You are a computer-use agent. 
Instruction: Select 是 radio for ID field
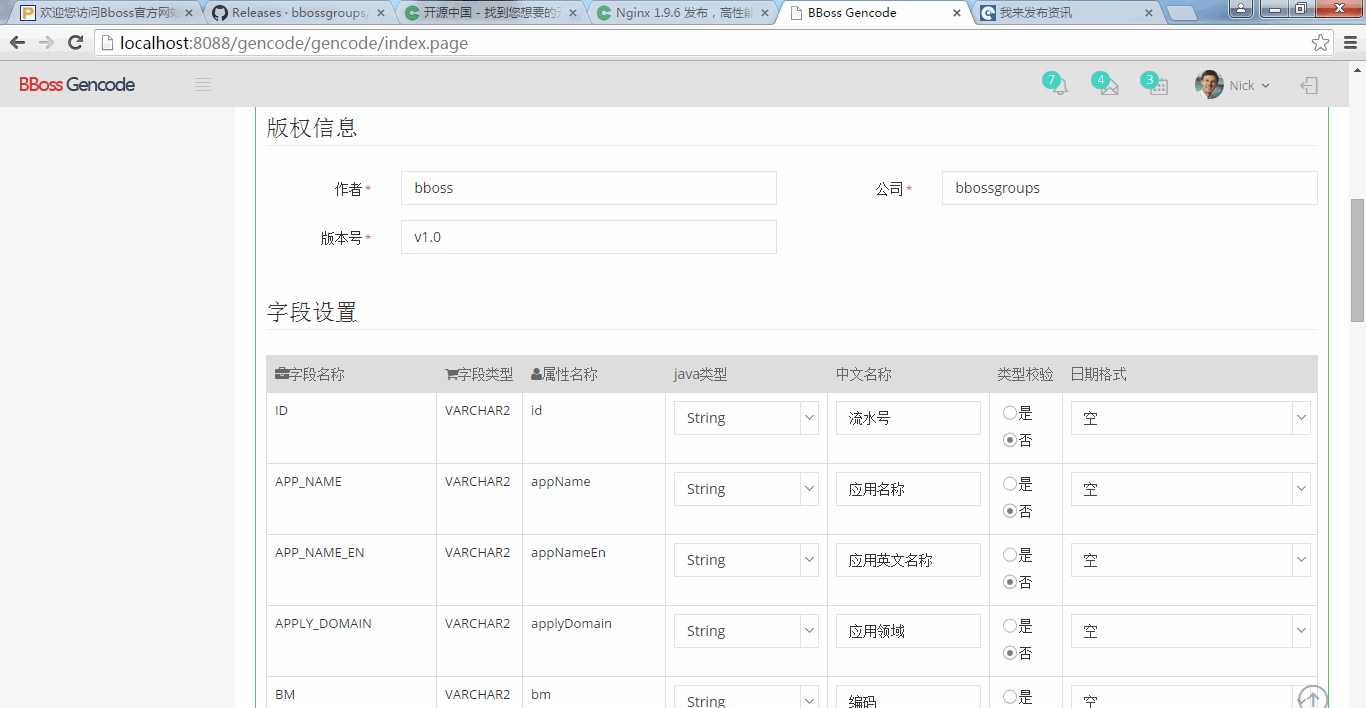(x=1010, y=413)
